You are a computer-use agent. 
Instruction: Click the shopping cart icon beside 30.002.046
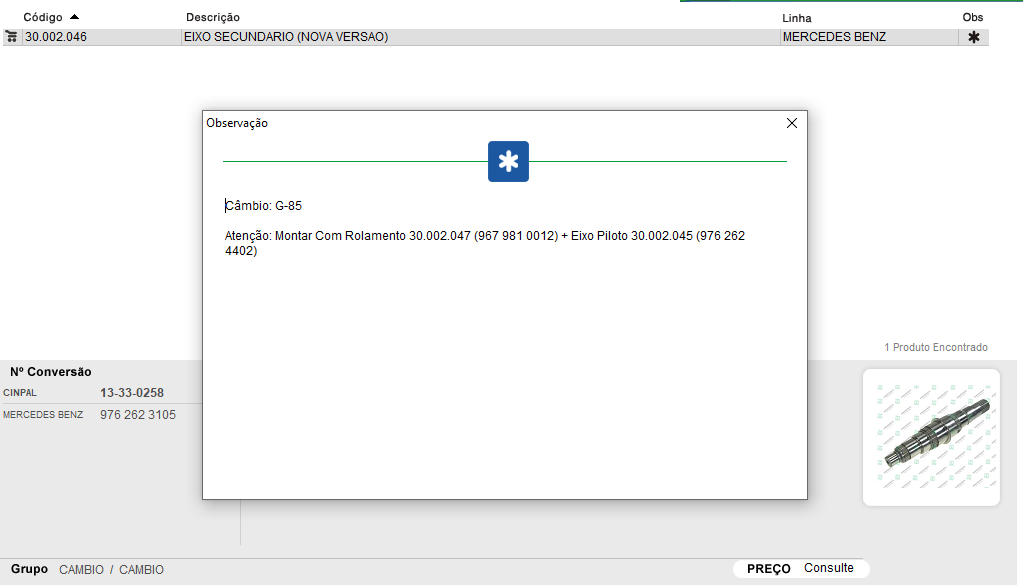click(x=11, y=37)
